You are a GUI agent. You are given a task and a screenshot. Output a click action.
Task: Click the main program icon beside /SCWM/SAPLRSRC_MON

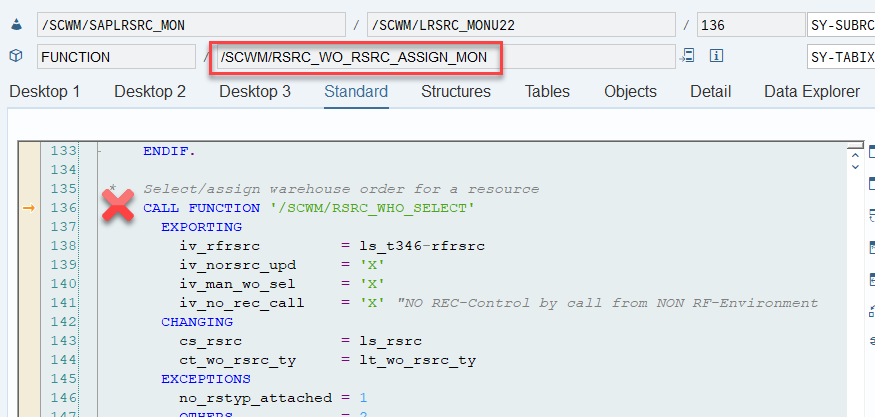(16, 25)
